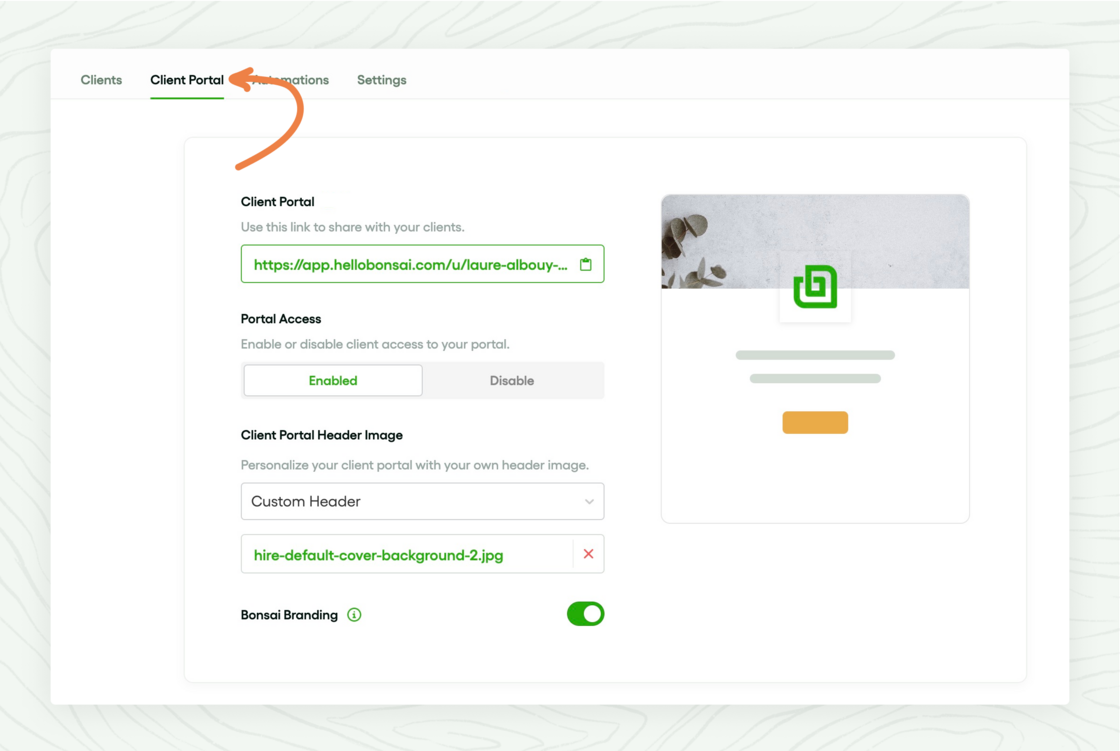
Task: Copy the client portal link with clipboard icon
Action: (586, 264)
